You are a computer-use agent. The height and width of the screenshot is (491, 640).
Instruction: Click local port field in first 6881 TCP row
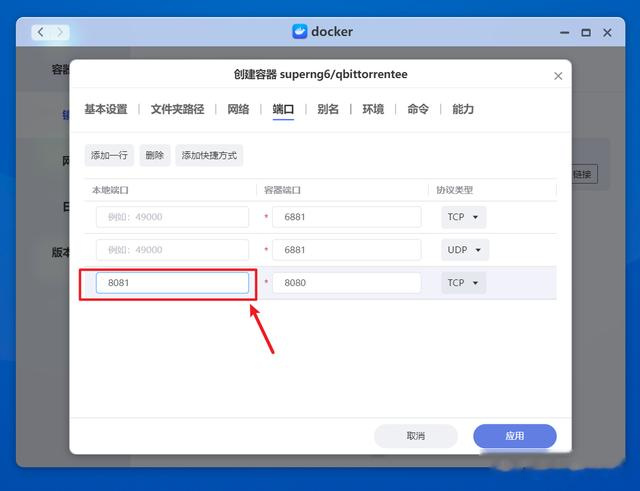[x=172, y=217]
